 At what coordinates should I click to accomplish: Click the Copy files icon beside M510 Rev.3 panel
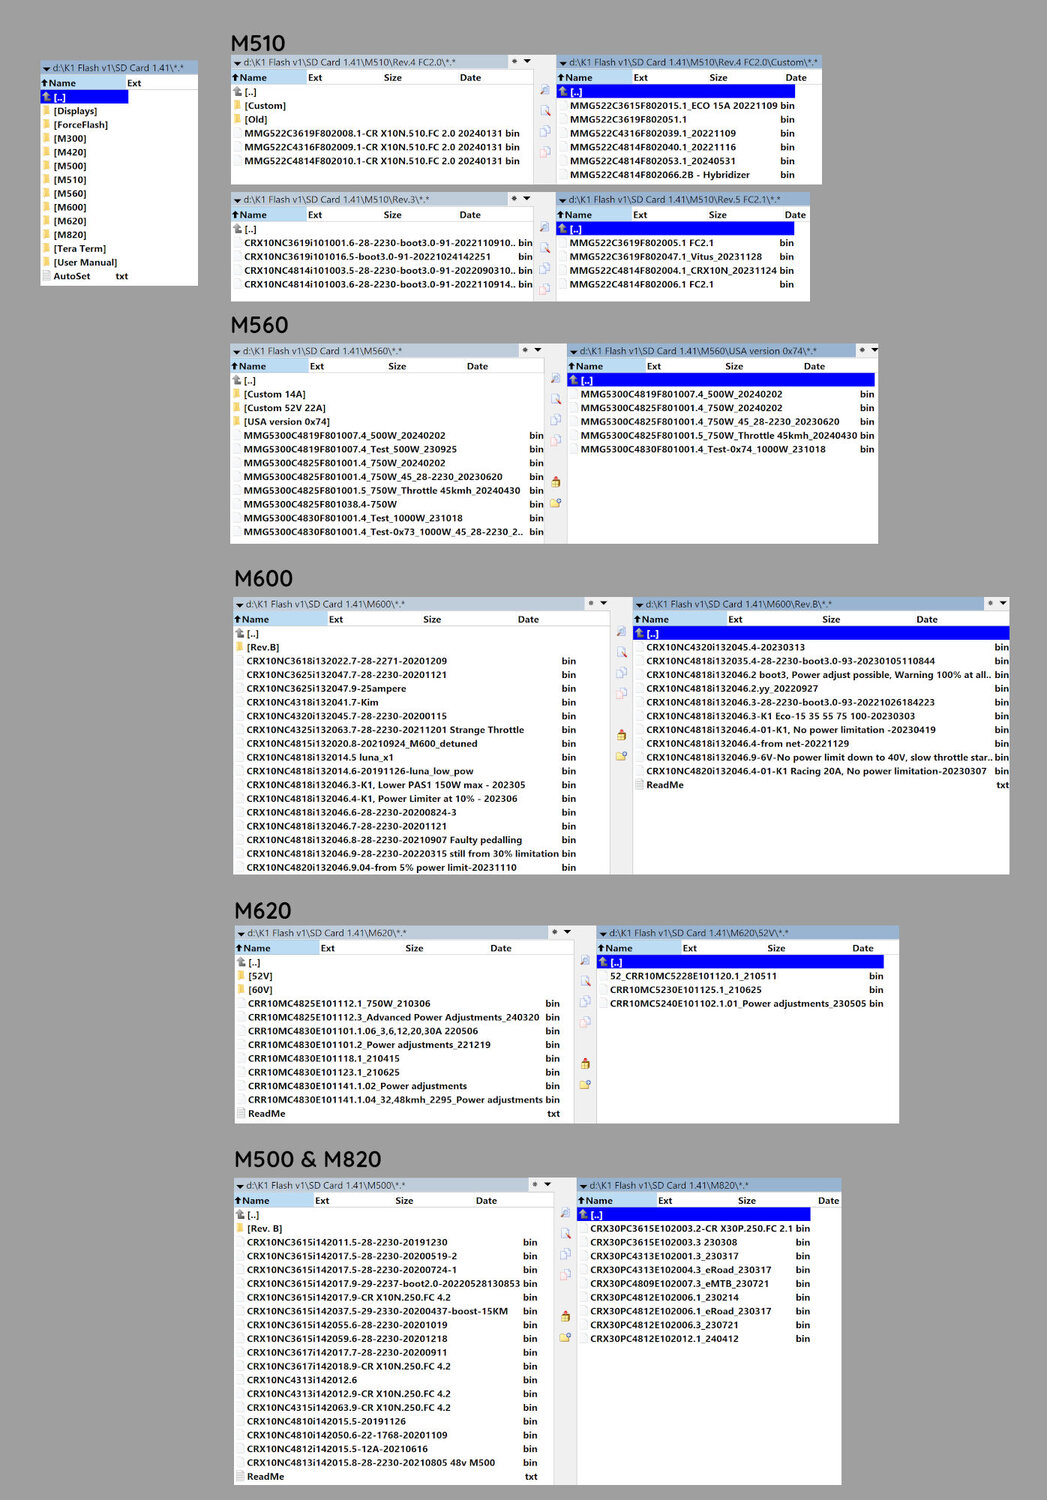click(545, 269)
